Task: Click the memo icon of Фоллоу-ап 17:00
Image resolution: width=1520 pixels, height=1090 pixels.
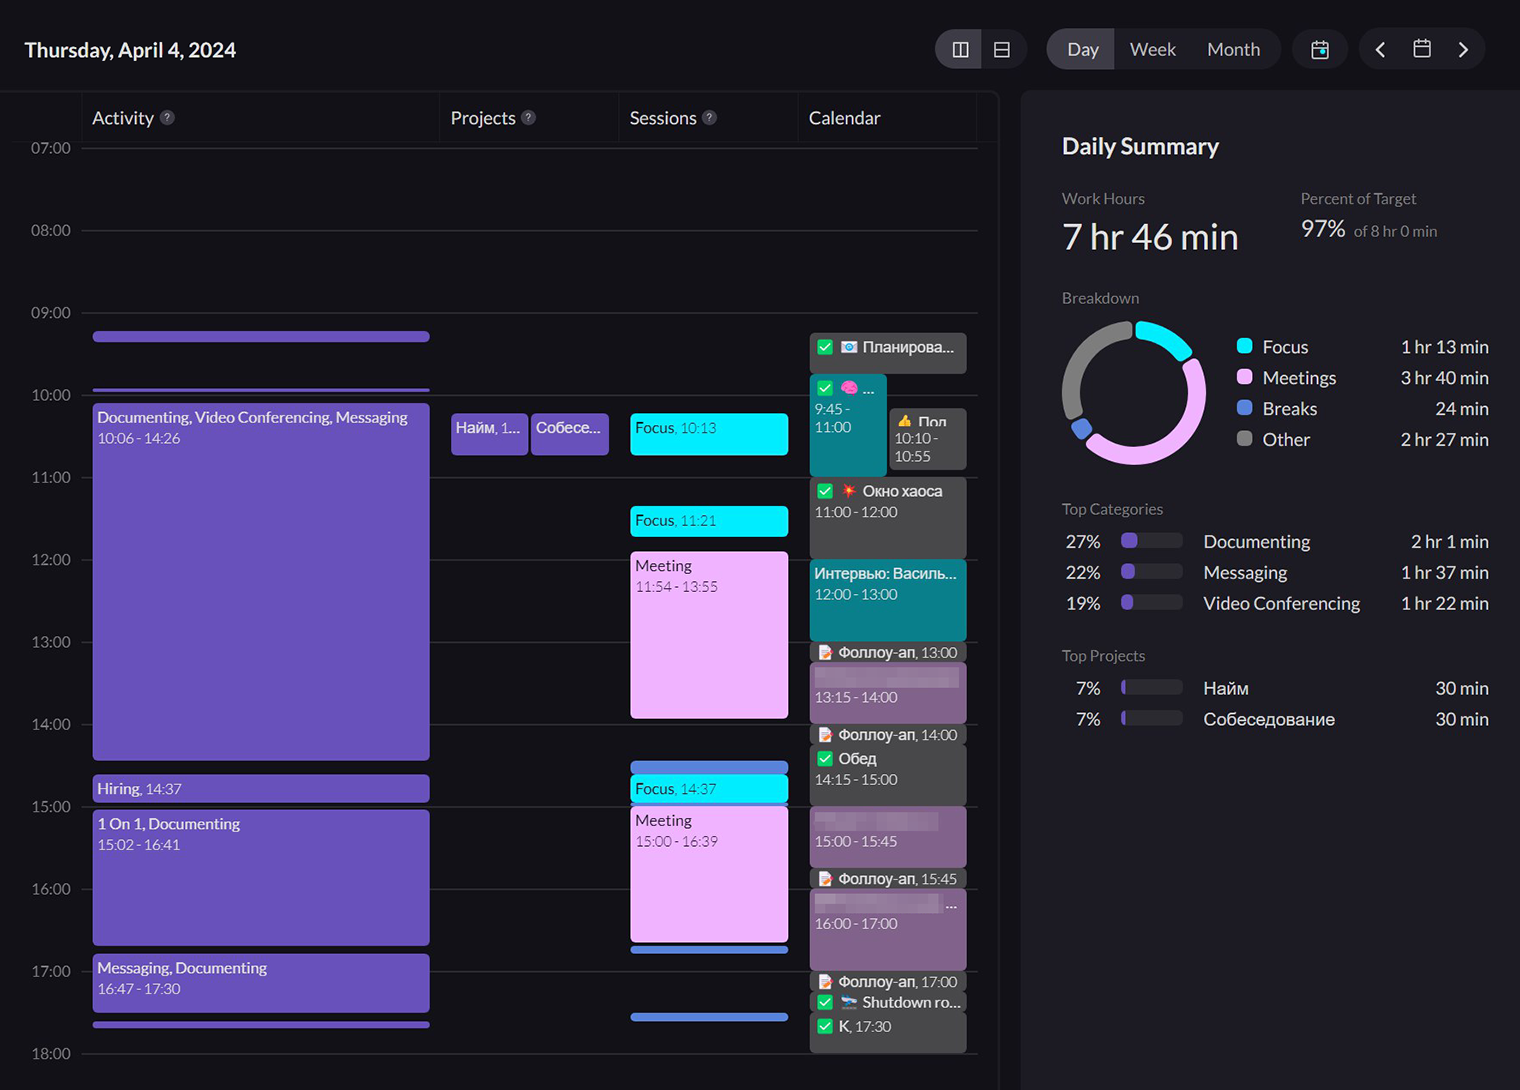Action: [x=825, y=981]
